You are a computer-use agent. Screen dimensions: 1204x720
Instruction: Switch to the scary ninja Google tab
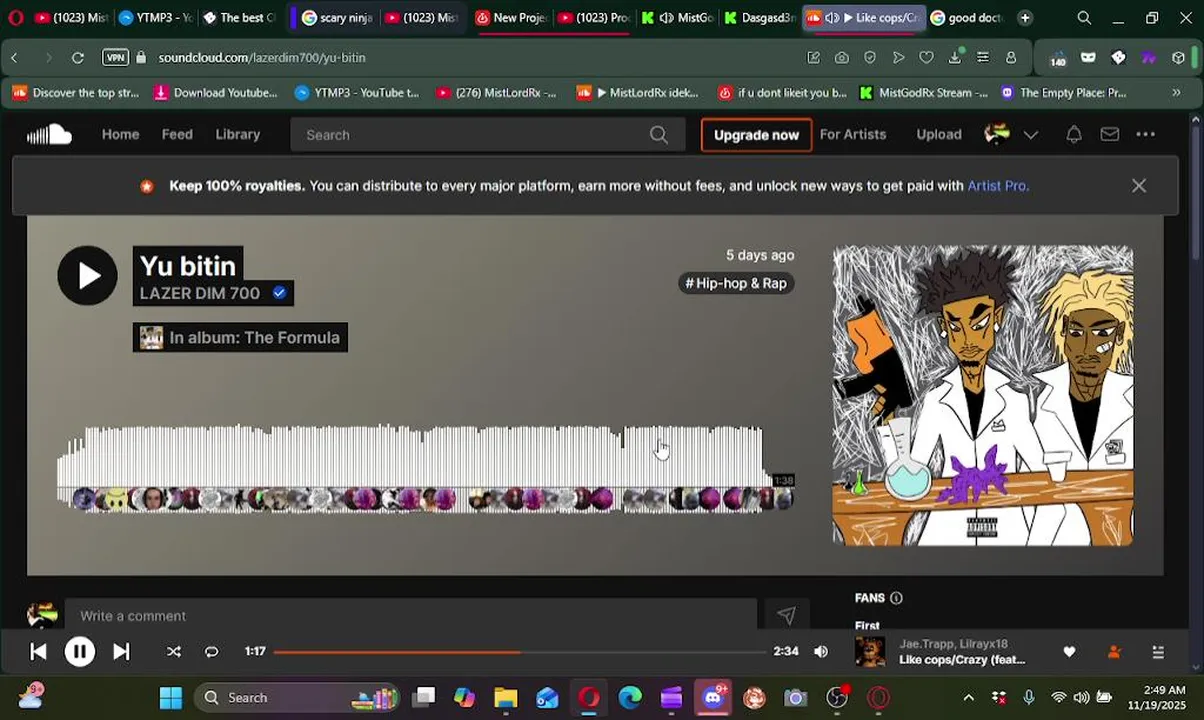(337, 18)
